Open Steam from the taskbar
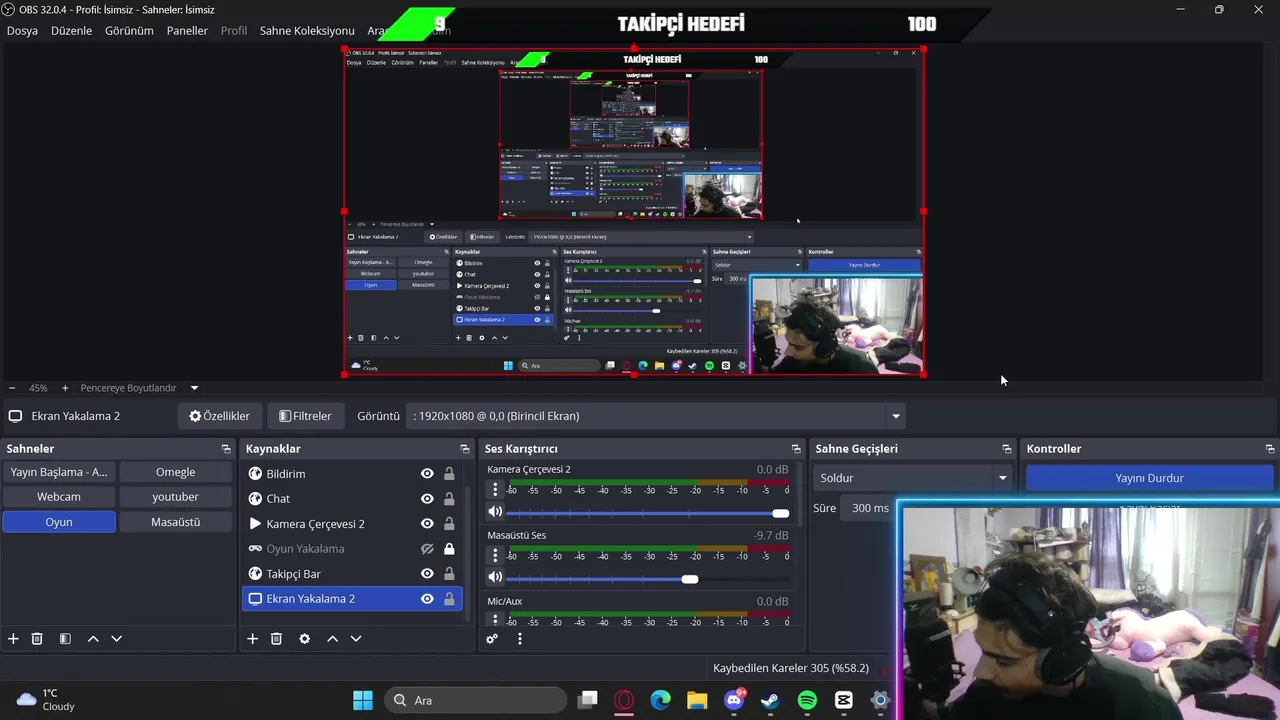1280x720 pixels. click(x=770, y=700)
